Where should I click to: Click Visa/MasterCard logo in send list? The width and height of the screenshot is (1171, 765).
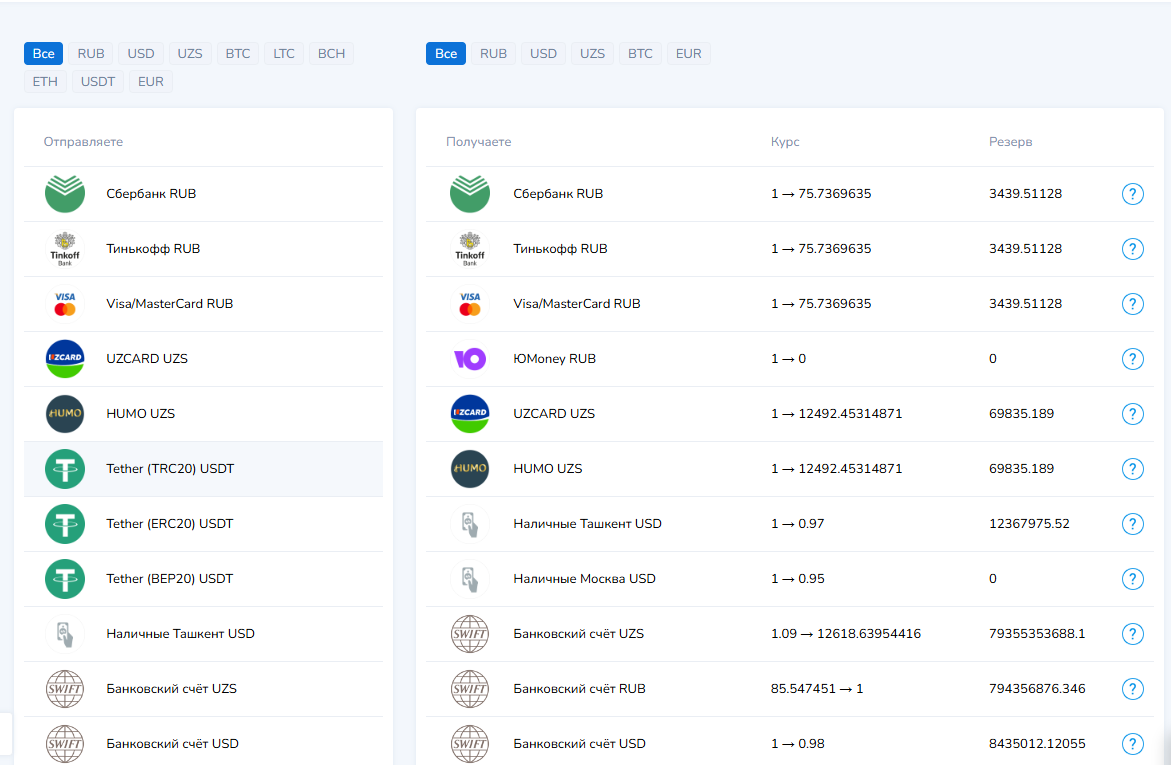[x=65, y=304]
